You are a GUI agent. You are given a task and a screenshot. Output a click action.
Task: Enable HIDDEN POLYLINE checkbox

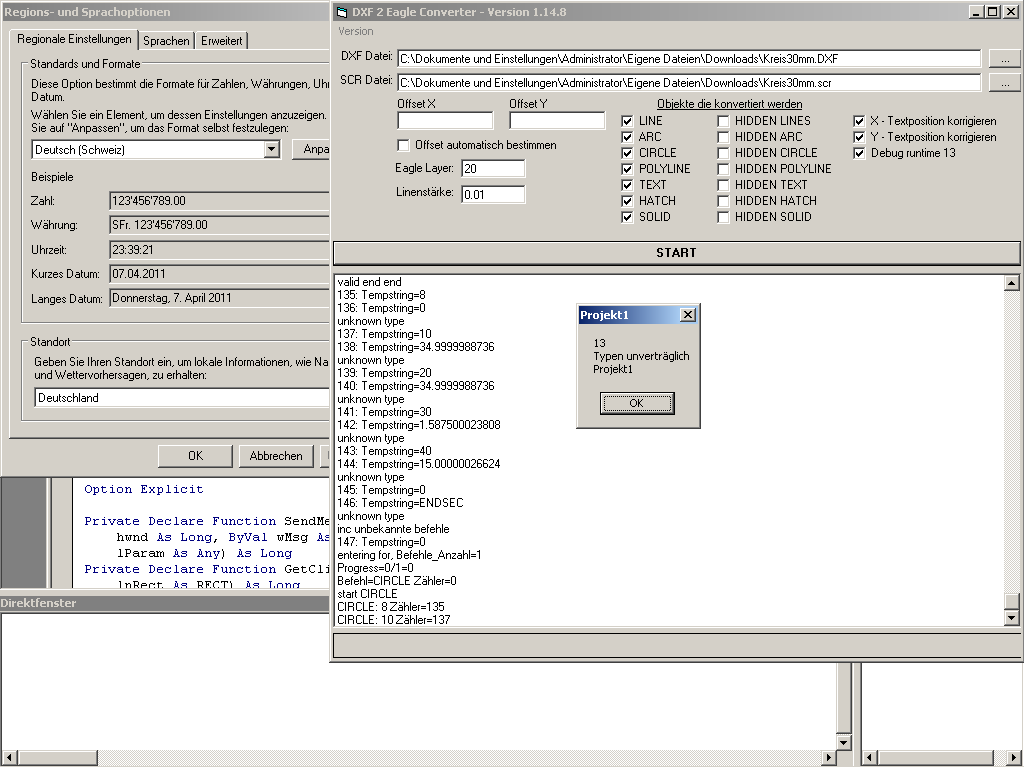pos(723,169)
